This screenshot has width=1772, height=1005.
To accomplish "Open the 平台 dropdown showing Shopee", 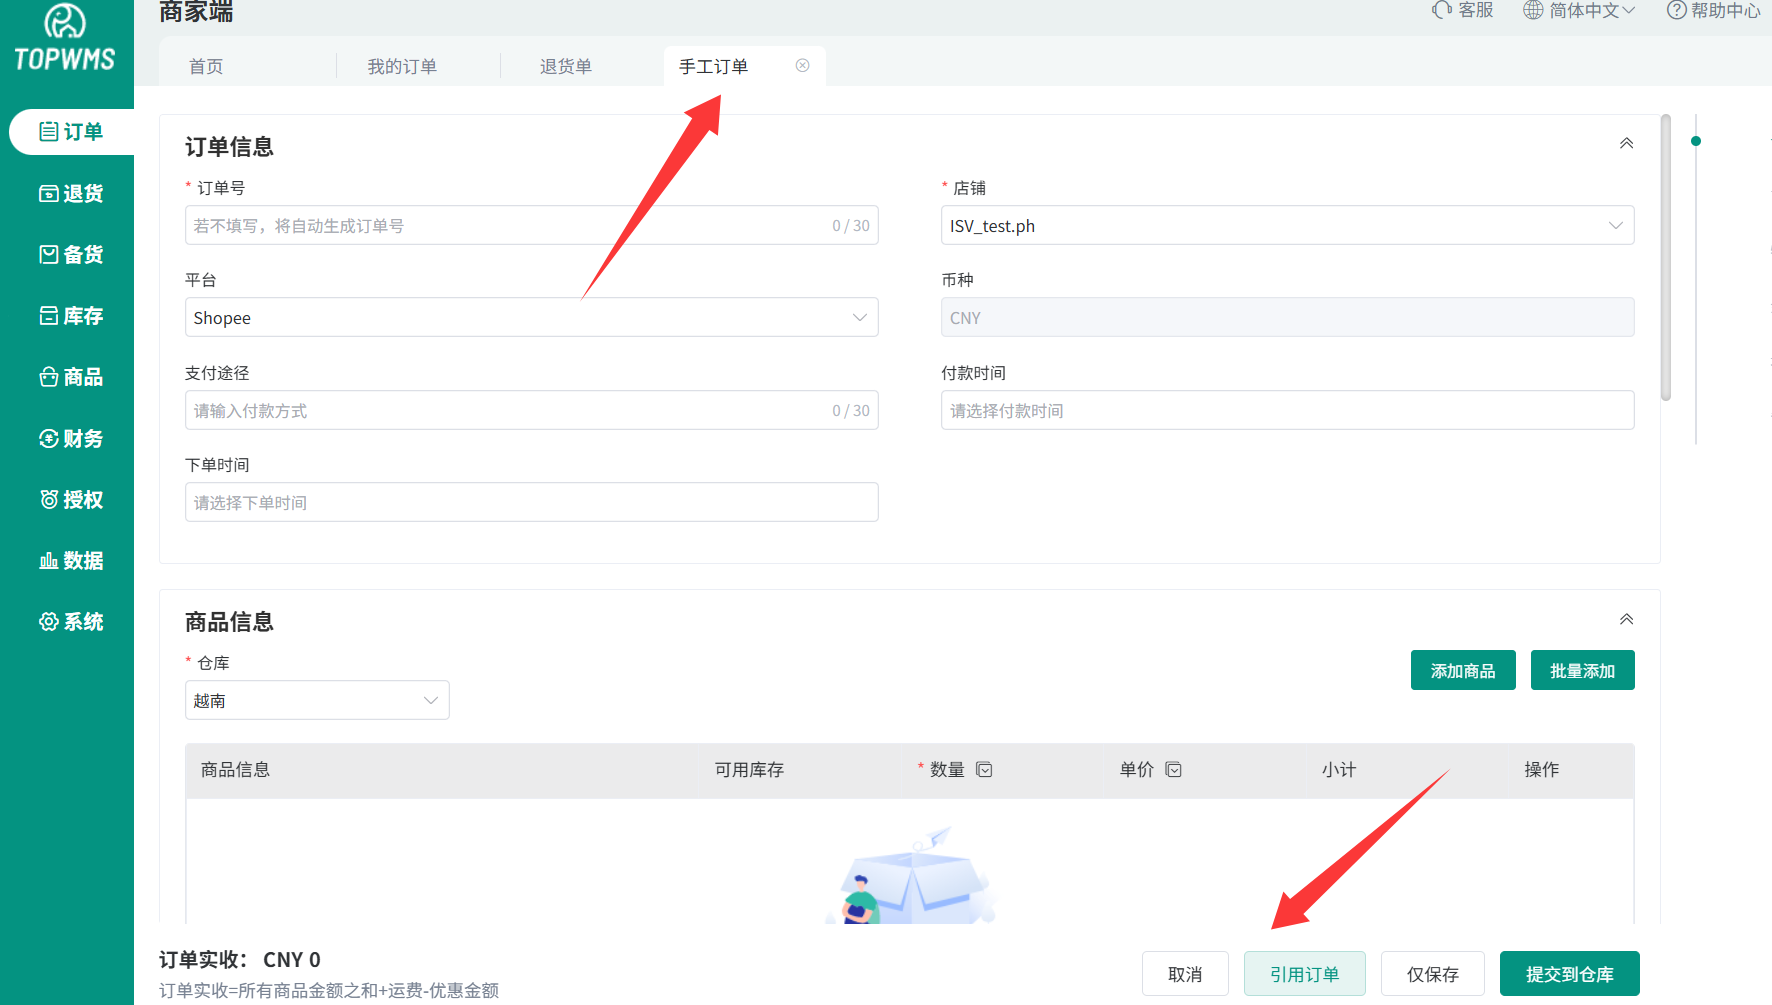I will tap(532, 317).
